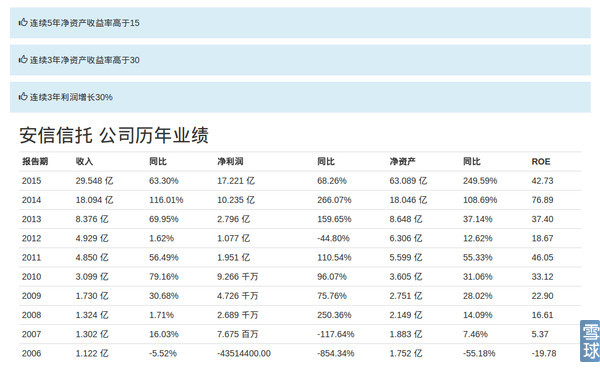
Task: Click the 2008 report year cell
Action: click(x=31, y=315)
